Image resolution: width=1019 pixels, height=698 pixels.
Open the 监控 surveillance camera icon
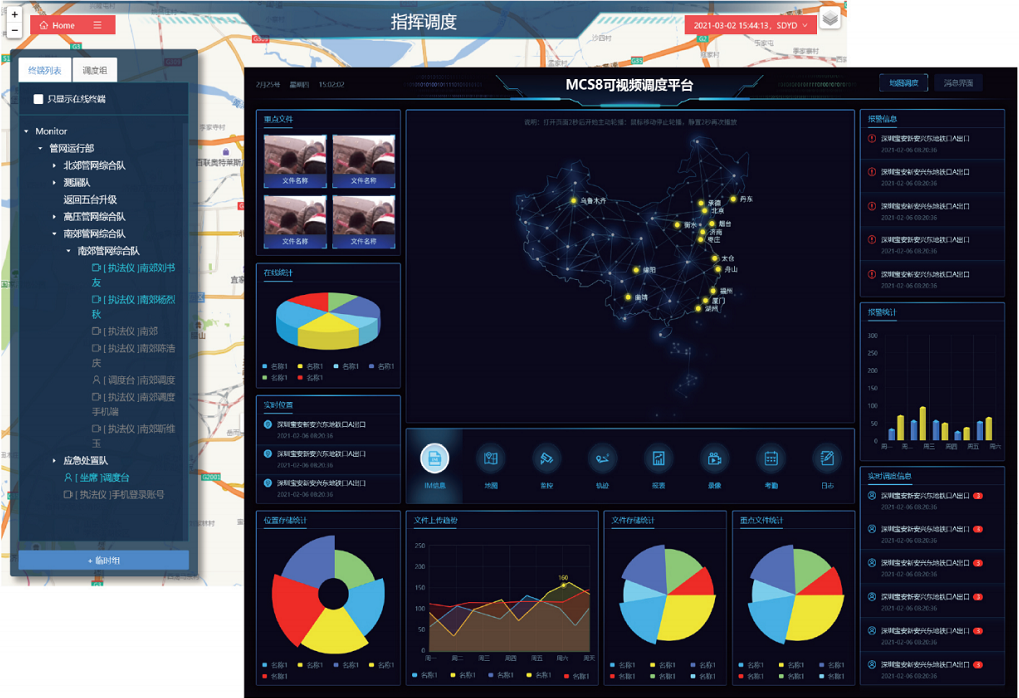547,459
